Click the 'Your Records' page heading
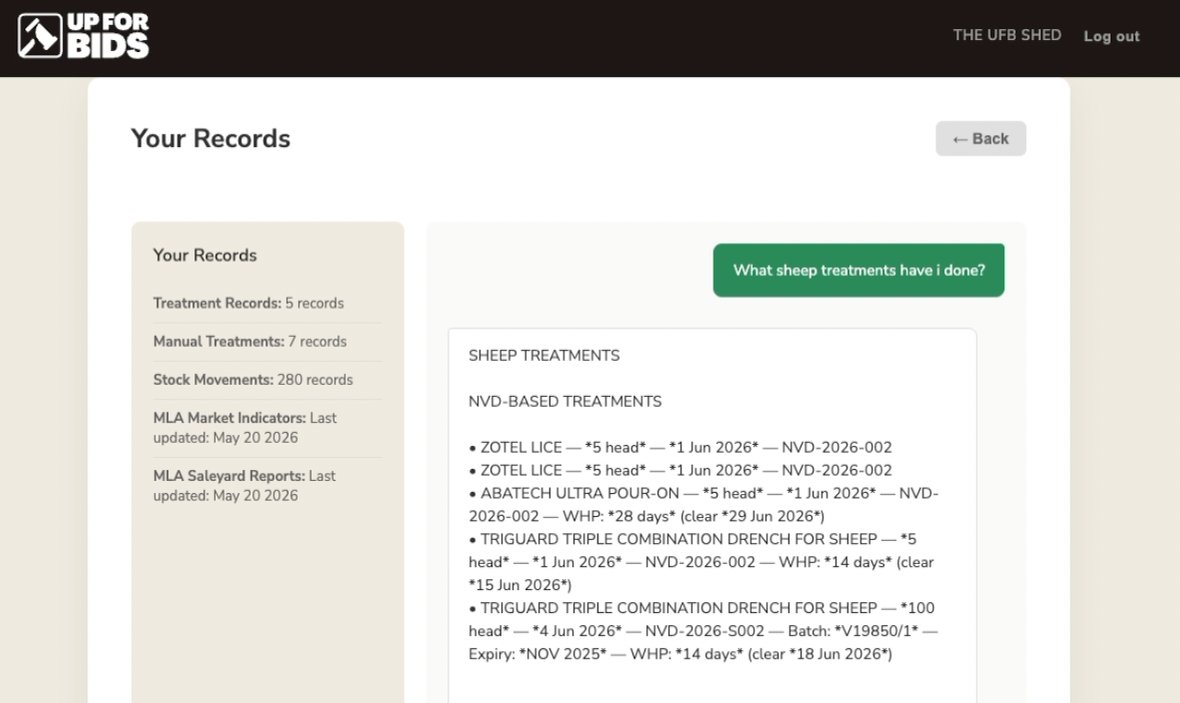 [x=211, y=138]
